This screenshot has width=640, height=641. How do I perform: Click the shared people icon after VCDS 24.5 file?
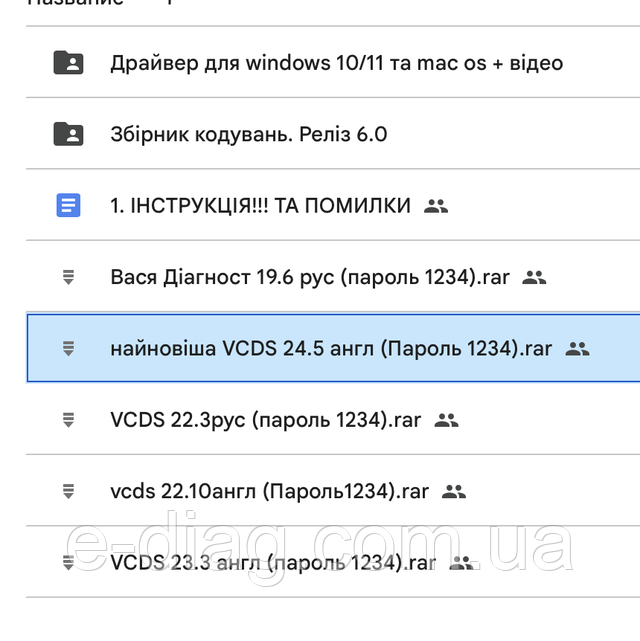(577, 349)
